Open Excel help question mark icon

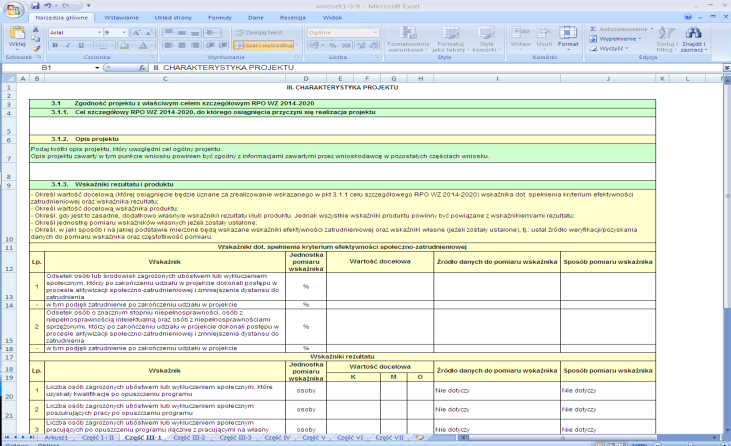[x=688, y=17]
